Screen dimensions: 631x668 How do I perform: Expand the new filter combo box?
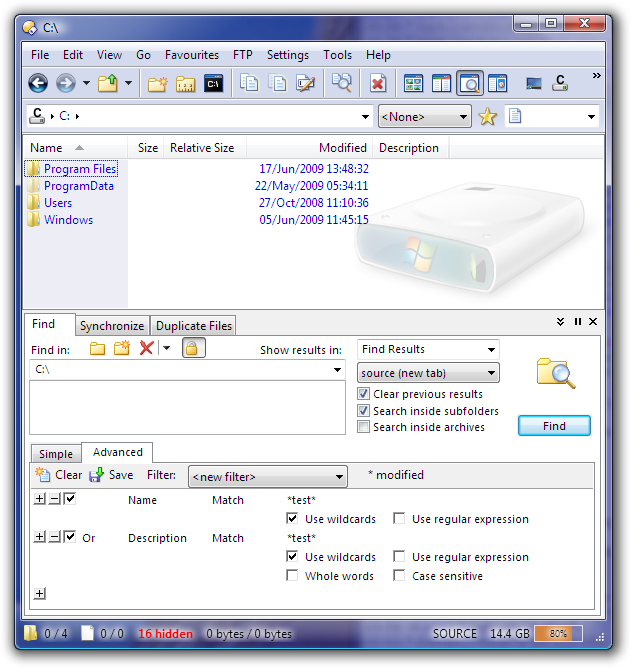click(x=268, y=477)
